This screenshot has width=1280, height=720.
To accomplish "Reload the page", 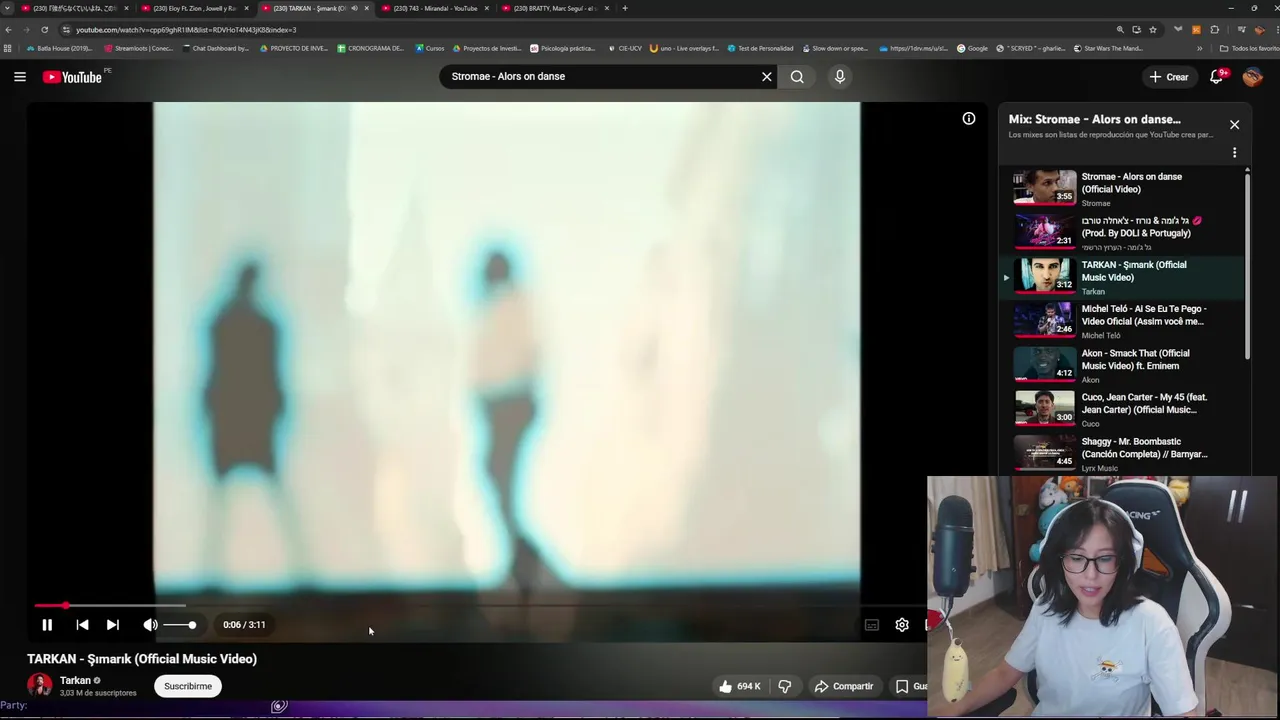I will (x=44, y=30).
